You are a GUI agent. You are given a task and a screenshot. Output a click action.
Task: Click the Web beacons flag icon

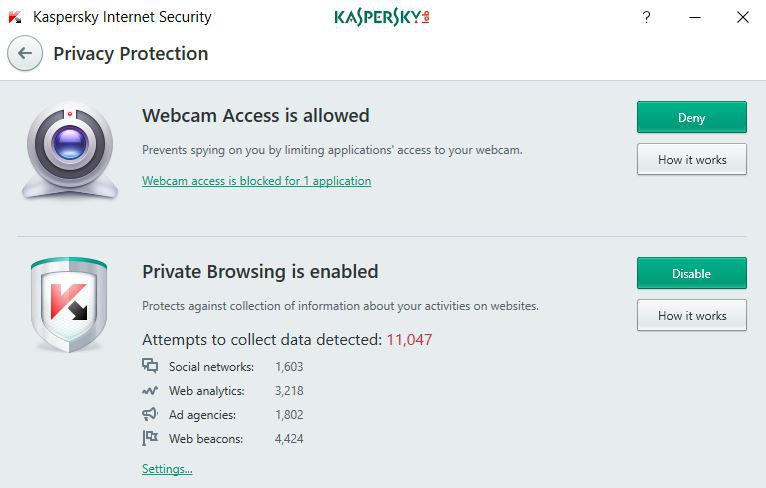click(150, 438)
